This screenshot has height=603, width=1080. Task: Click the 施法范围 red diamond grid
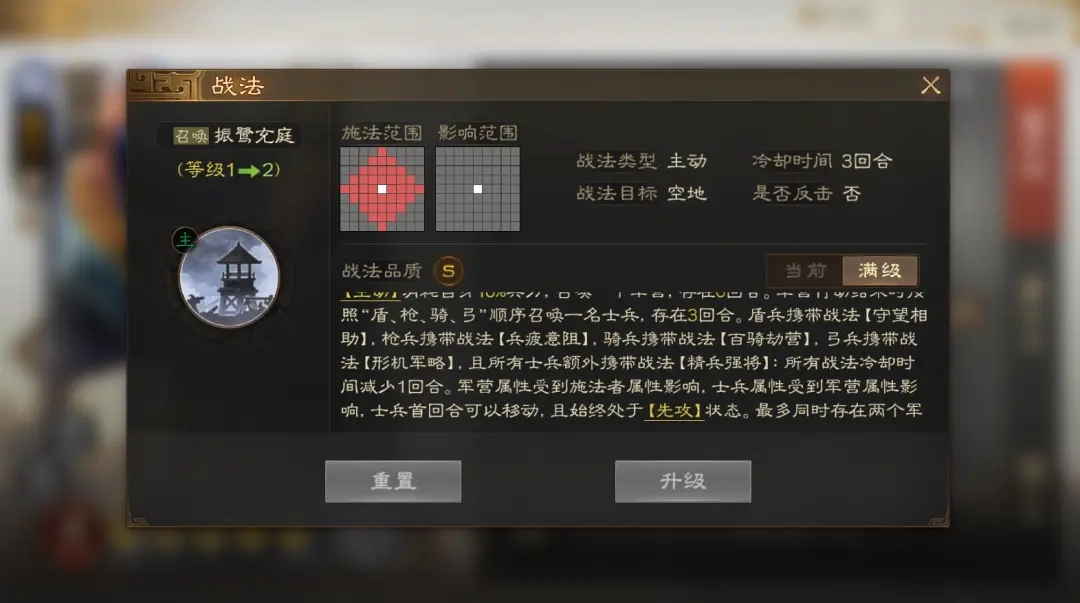pyautogui.click(x=382, y=189)
